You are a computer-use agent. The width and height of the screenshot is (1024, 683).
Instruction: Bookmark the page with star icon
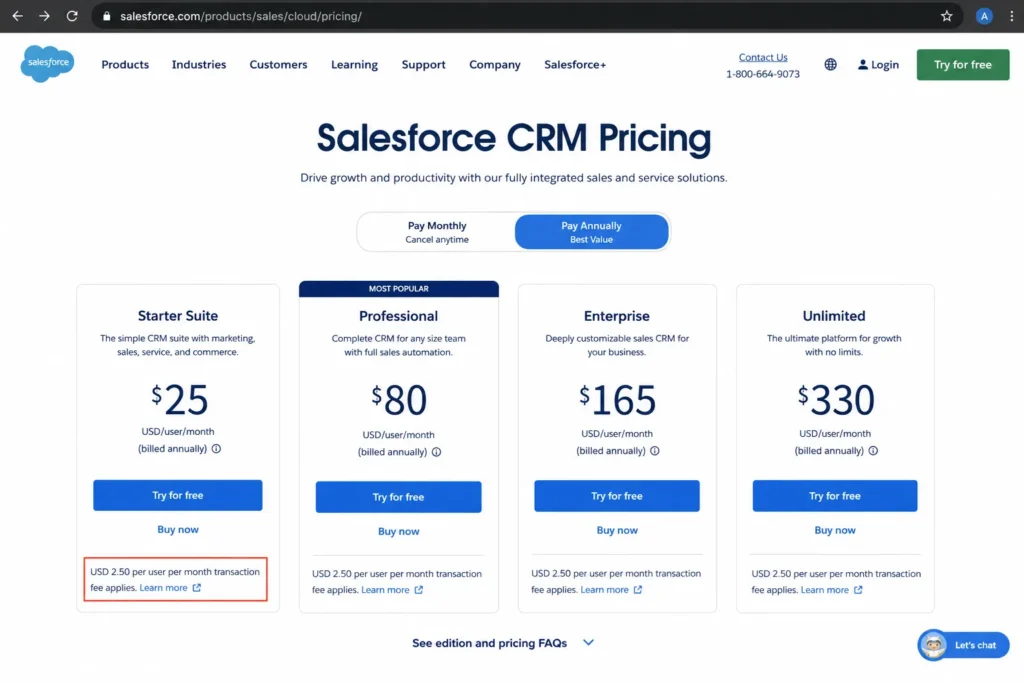(x=946, y=16)
